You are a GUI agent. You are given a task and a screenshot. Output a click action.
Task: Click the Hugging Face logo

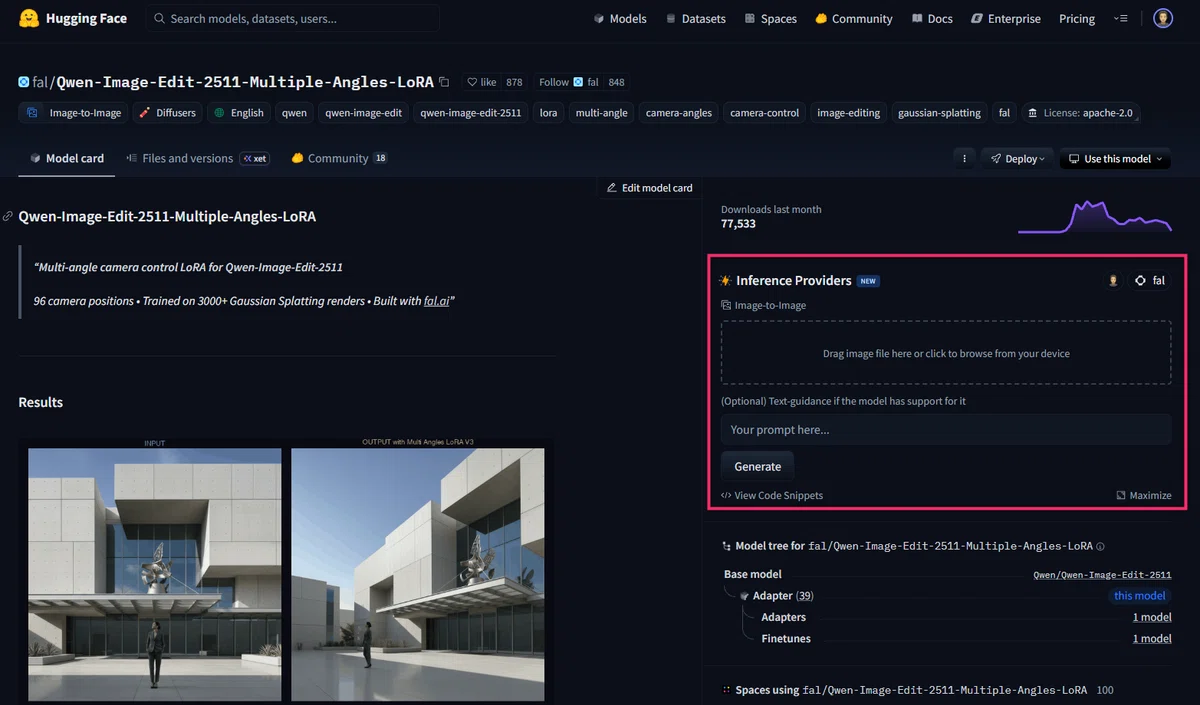72,18
